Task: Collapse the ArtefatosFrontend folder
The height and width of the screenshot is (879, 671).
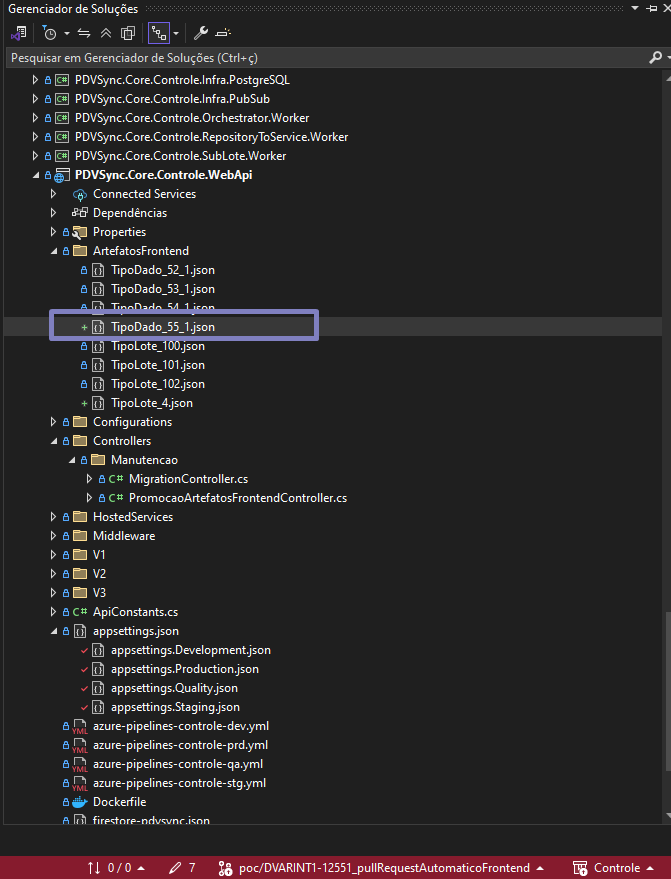Action: point(53,251)
